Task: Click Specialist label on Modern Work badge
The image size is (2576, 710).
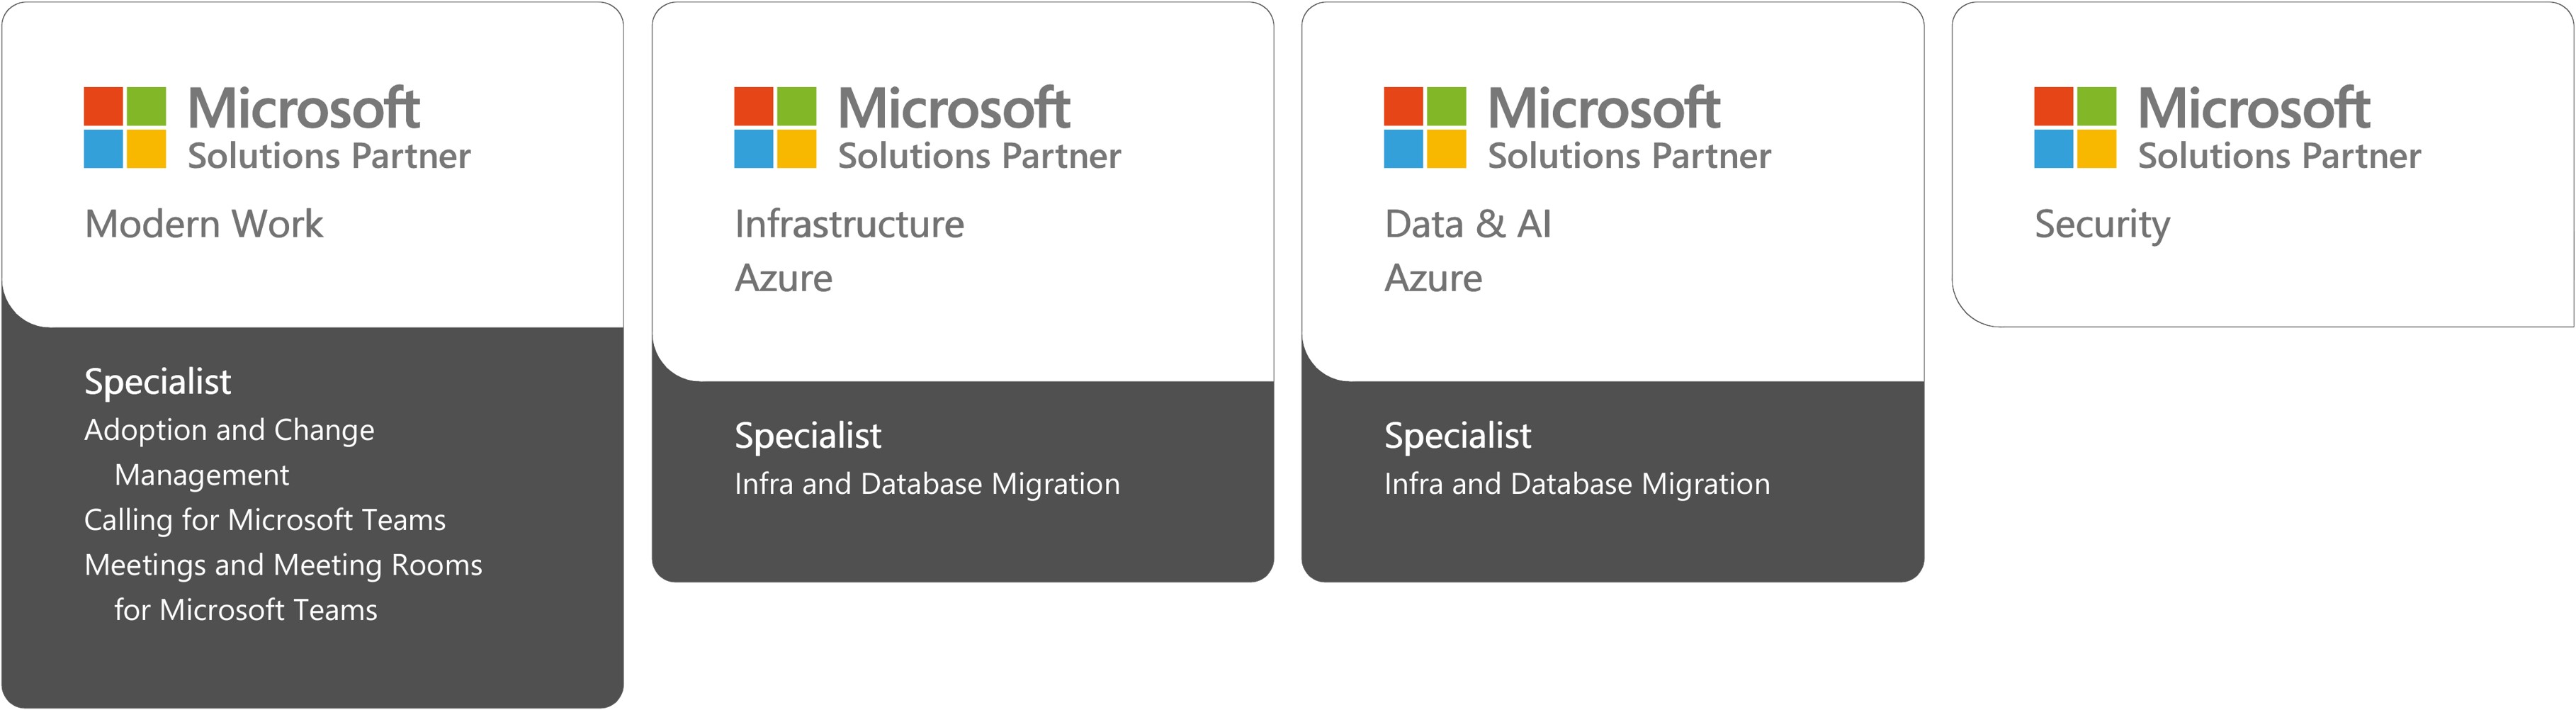Action: pyautogui.click(x=157, y=382)
